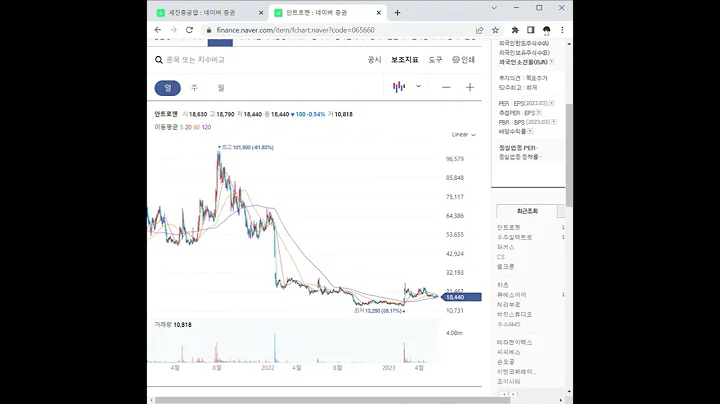The height and width of the screenshot is (404, 720).
Task: Click the browser forward arrow
Action: click(174, 30)
